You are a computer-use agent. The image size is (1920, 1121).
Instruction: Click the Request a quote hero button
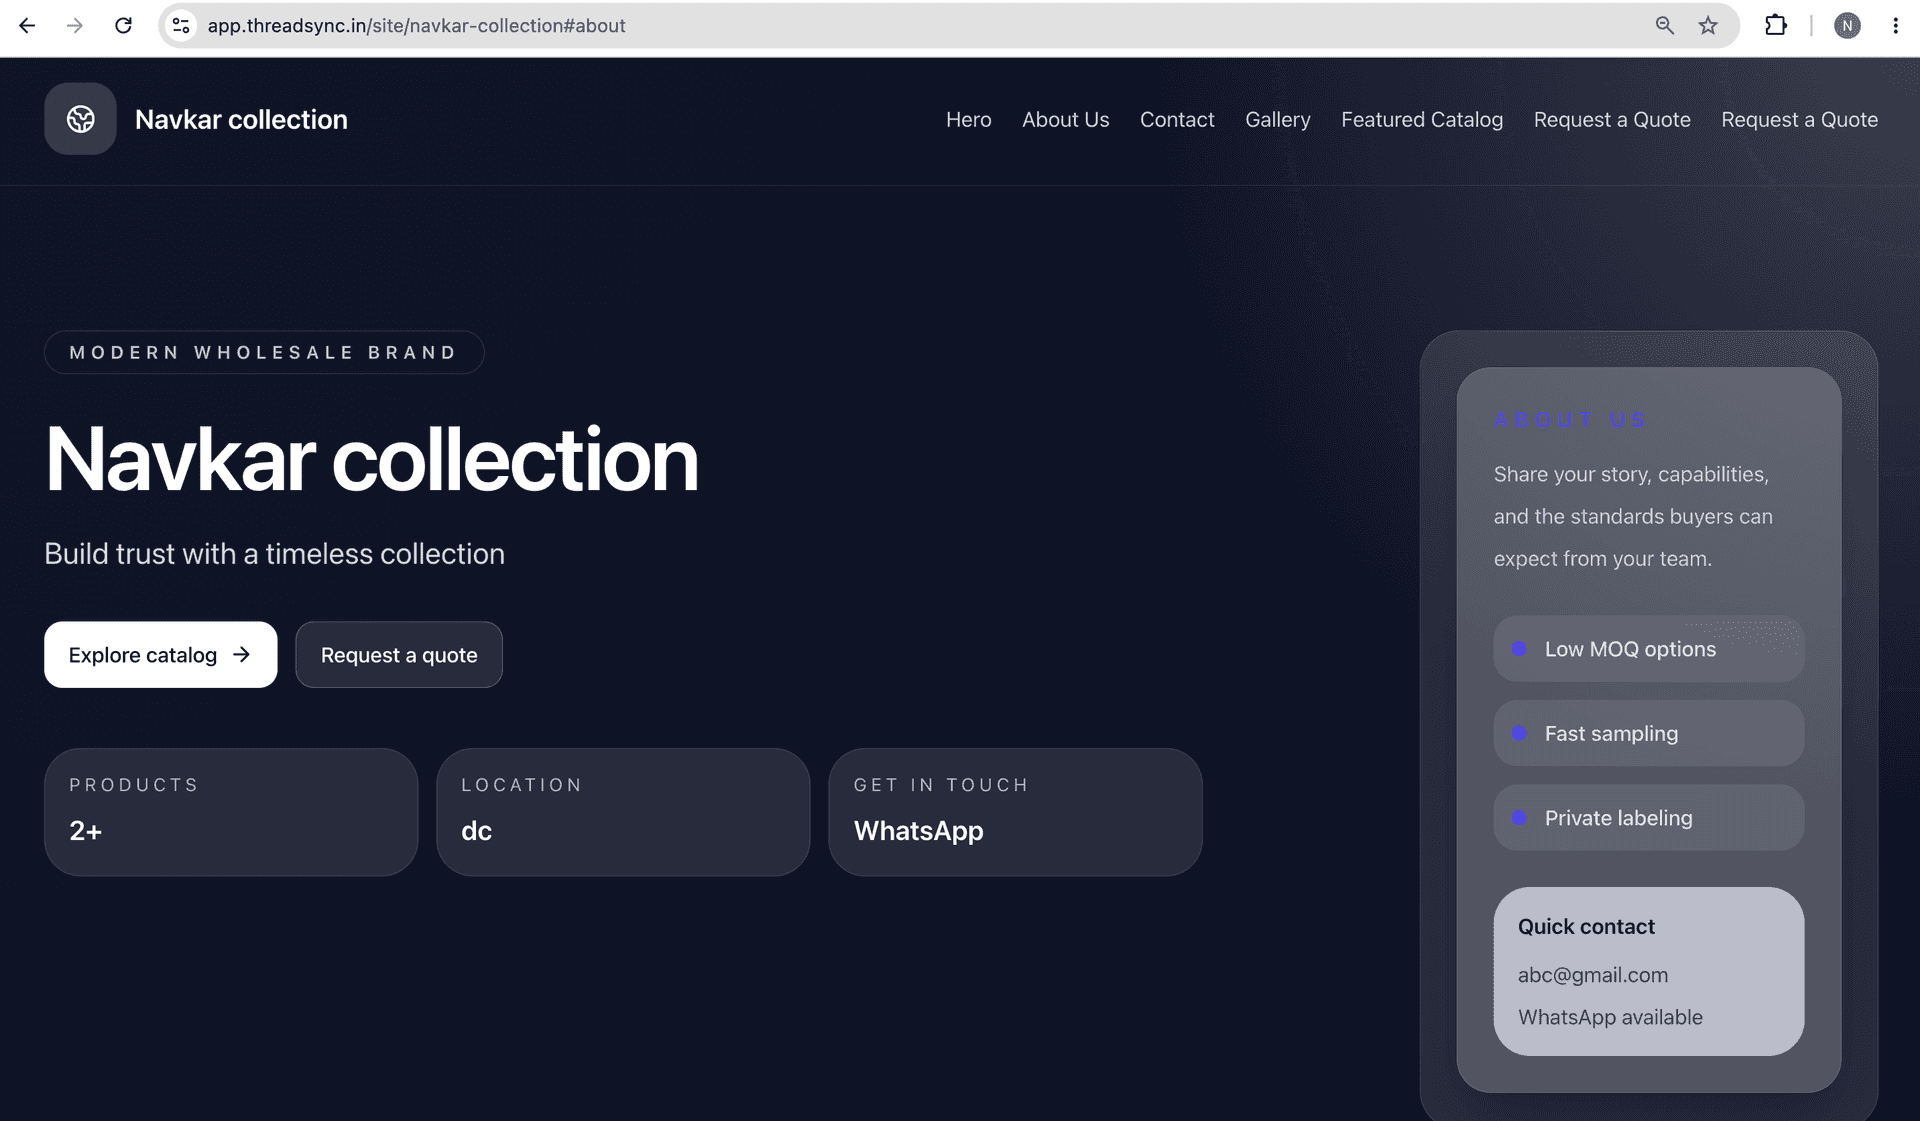399,655
